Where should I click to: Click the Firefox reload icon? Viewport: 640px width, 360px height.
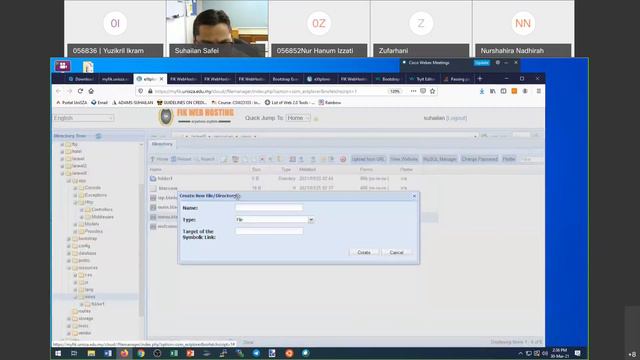pos(80,91)
